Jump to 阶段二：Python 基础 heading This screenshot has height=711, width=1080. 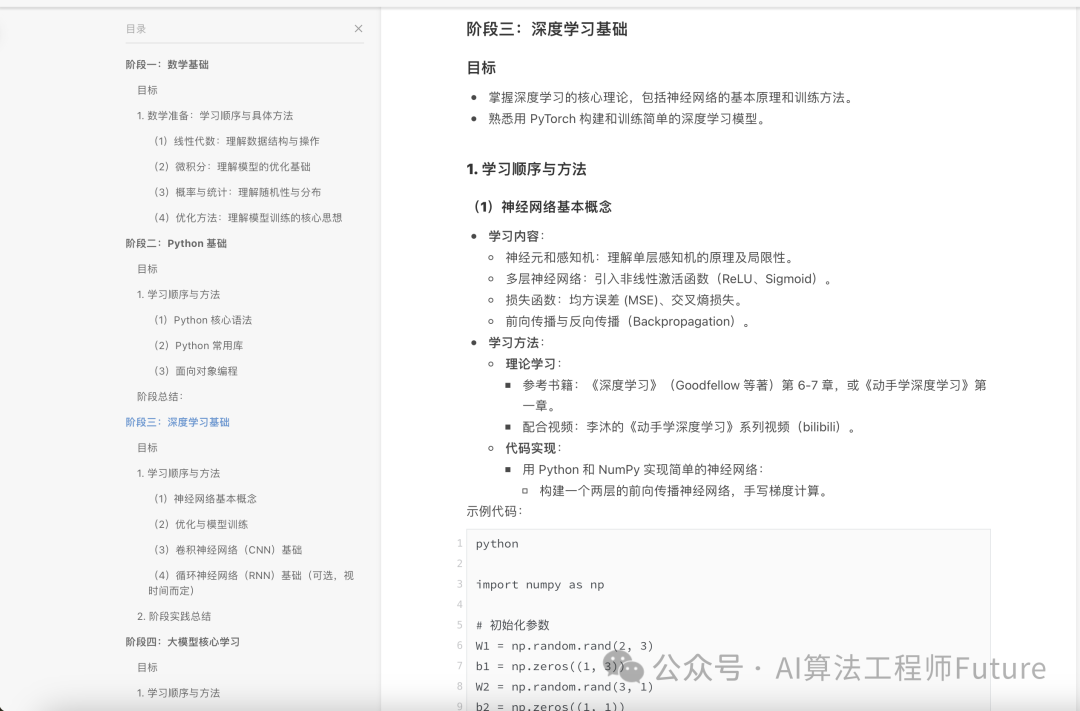tap(176, 243)
